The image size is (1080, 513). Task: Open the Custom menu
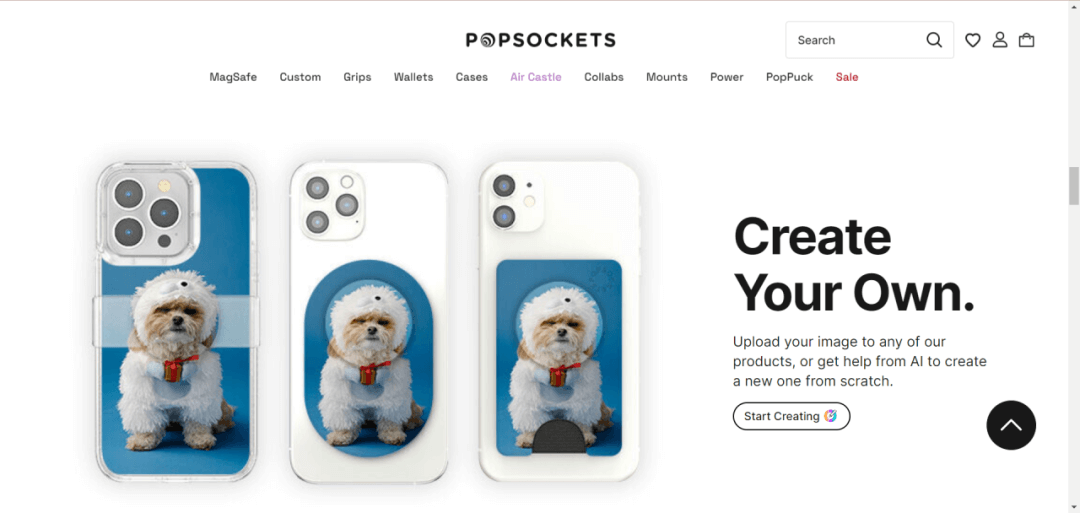point(300,77)
